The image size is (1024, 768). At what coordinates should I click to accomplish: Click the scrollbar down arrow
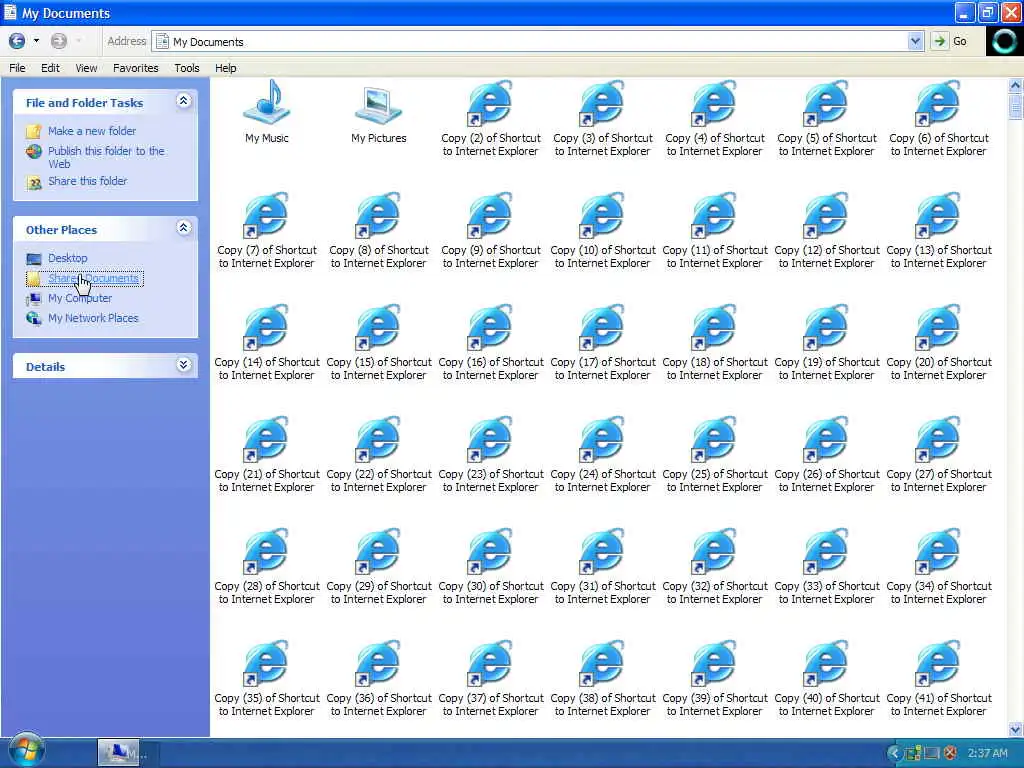[1016, 729]
